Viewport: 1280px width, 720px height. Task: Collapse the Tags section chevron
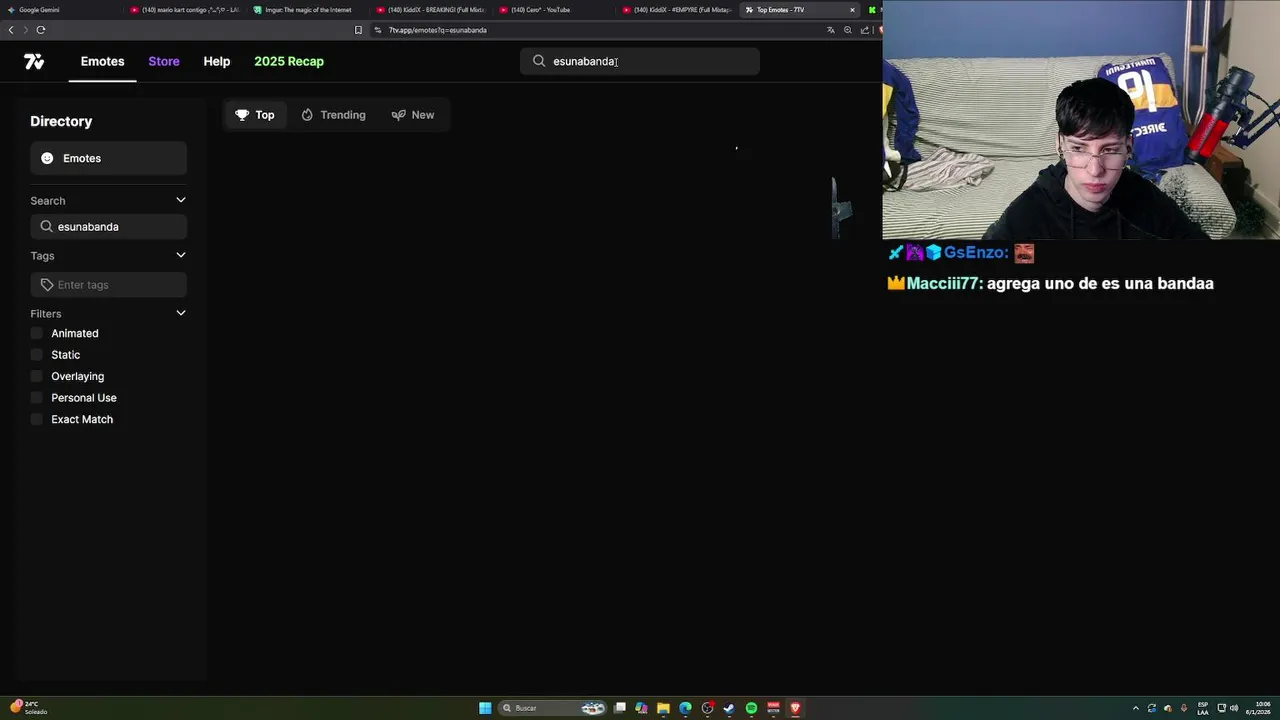pos(181,255)
